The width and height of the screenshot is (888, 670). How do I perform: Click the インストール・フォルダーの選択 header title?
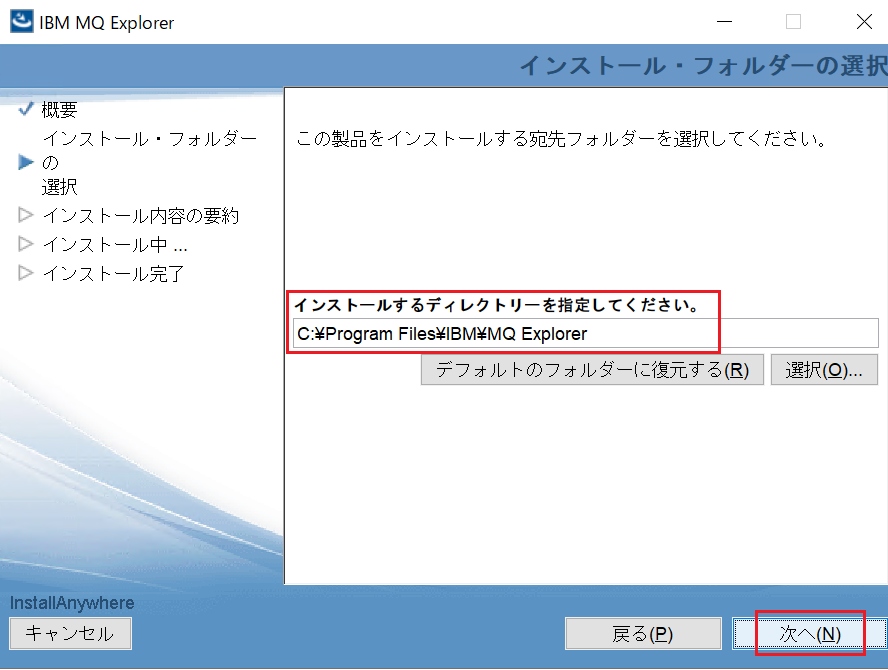click(x=703, y=66)
